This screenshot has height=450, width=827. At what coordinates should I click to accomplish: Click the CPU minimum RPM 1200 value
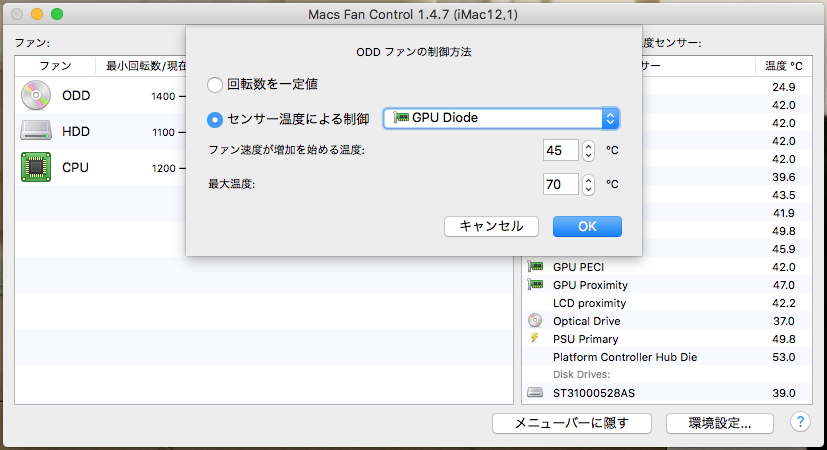(x=163, y=168)
